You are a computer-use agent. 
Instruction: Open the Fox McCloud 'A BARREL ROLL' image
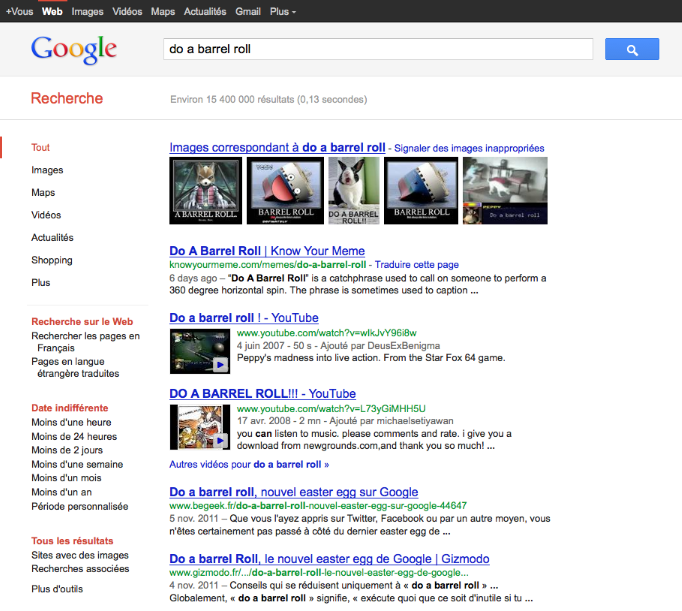(206, 191)
